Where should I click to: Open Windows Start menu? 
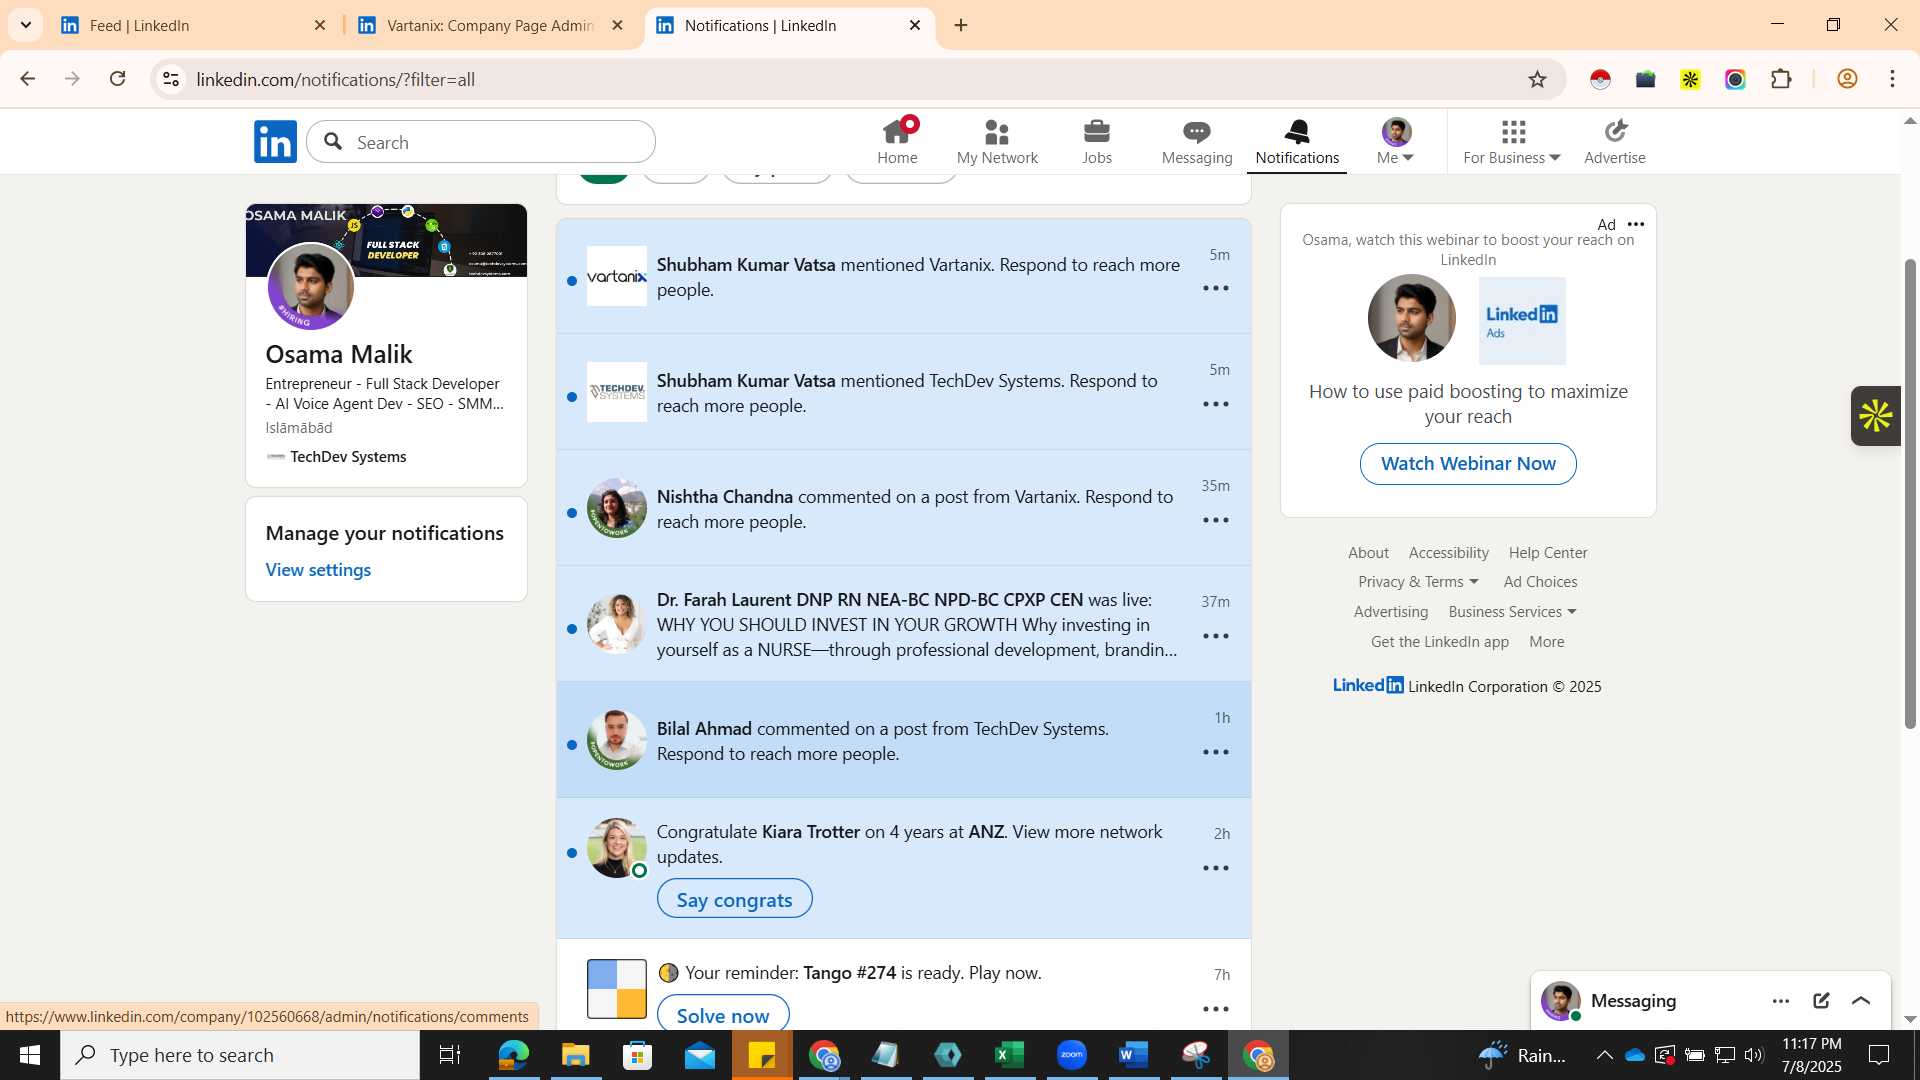pos(29,1055)
